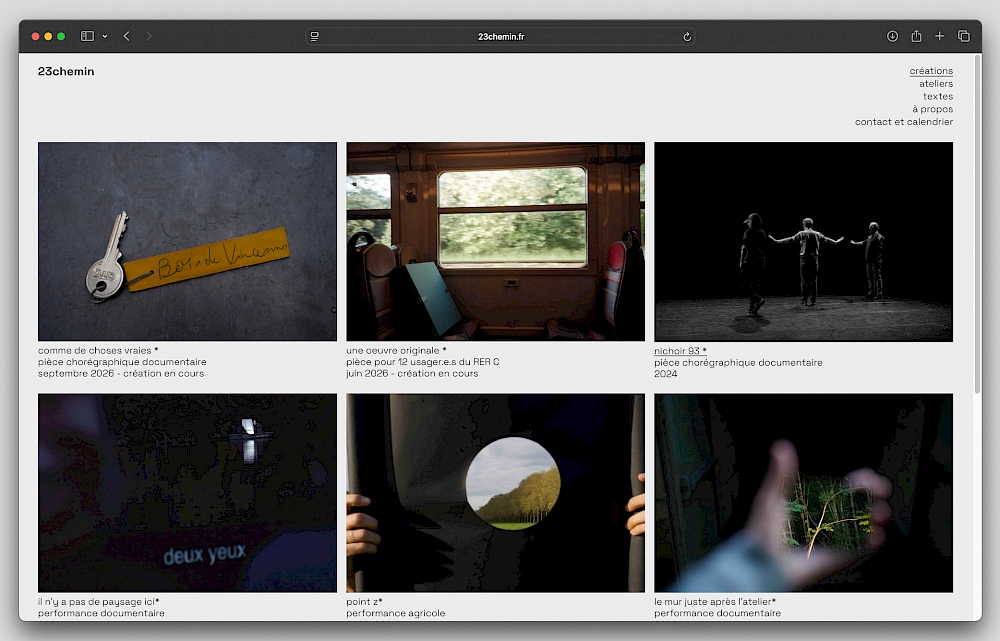The height and width of the screenshot is (641, 1000).
Task: Open a new tab with plus icon
Action: 939,36
